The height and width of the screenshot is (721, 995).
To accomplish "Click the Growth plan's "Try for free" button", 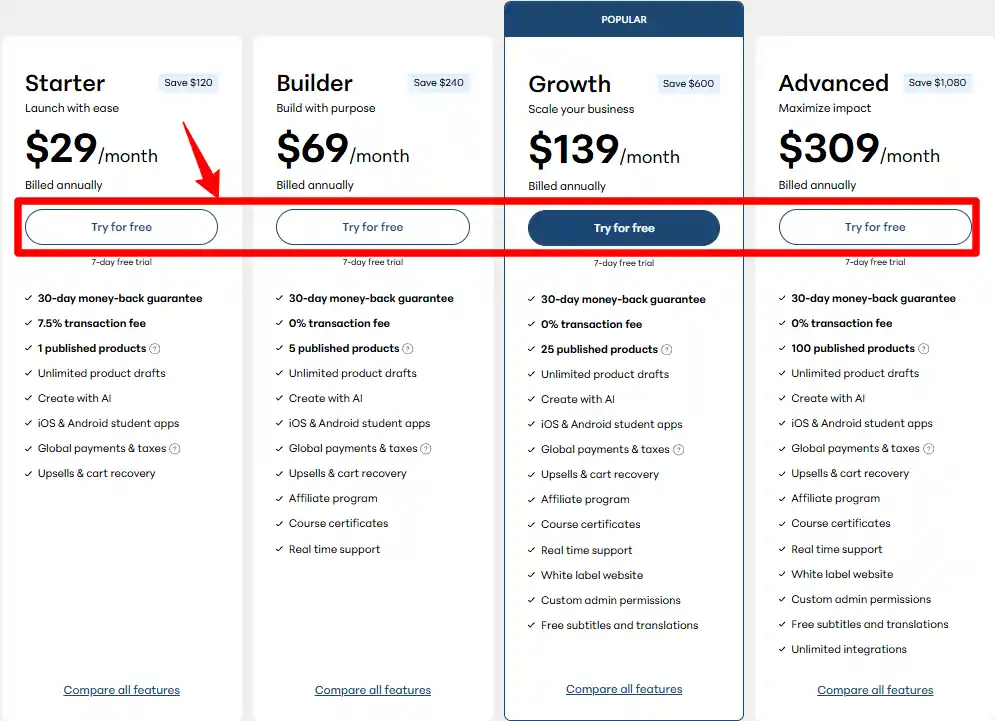I will [624, 228].
